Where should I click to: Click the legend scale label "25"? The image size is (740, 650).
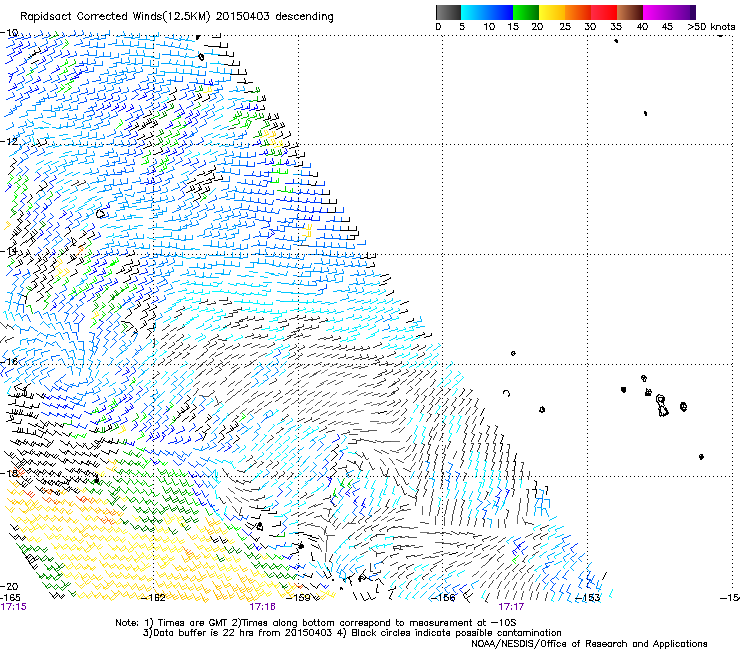[565, 27]
